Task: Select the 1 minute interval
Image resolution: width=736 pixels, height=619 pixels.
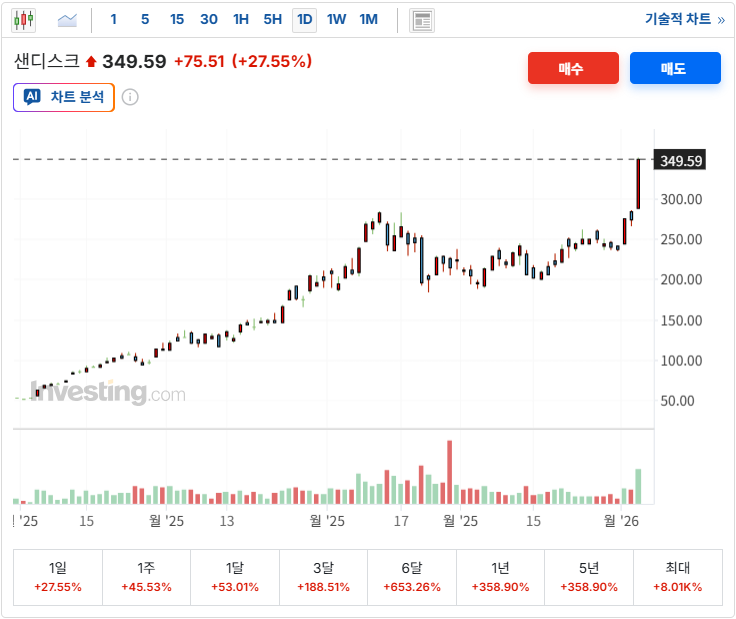Action: 114,19
